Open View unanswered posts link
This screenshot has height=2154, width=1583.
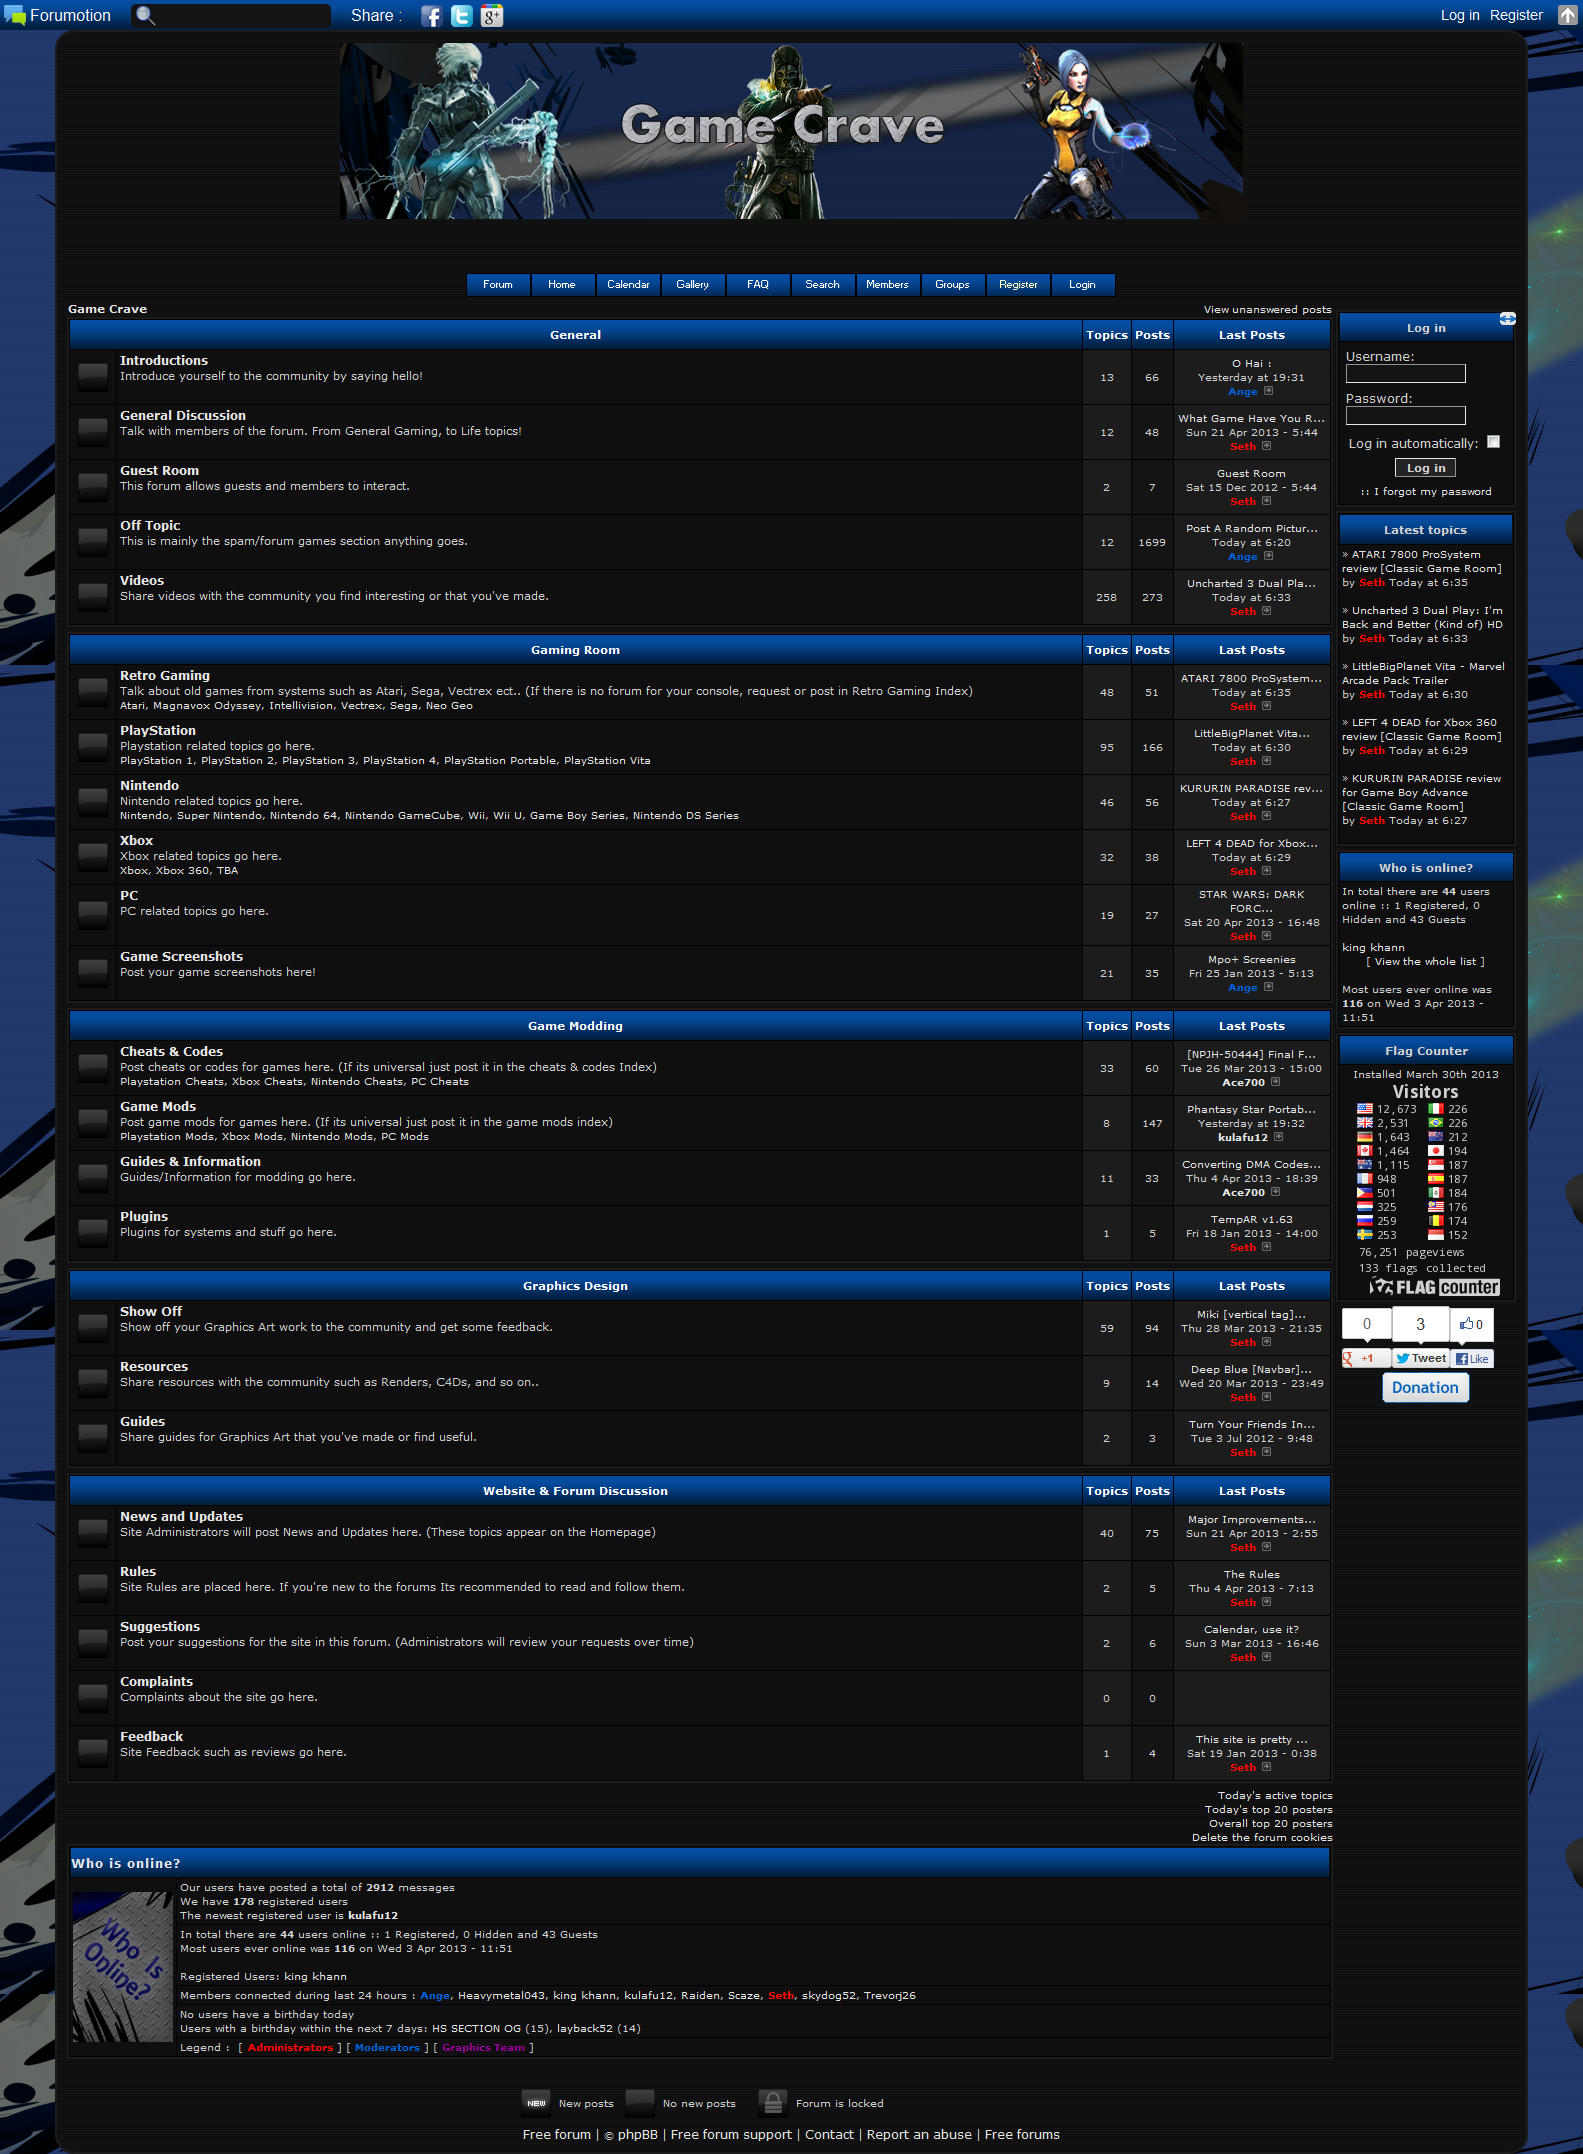click(1267, 310)
